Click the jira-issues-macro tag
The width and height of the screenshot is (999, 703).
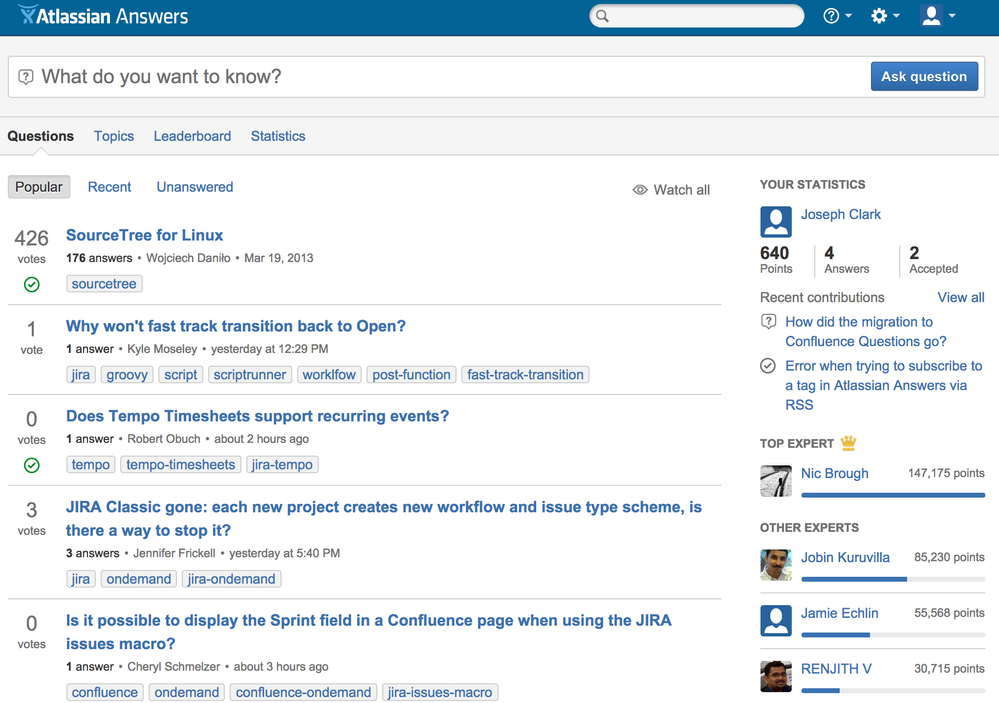click(440, 692)
